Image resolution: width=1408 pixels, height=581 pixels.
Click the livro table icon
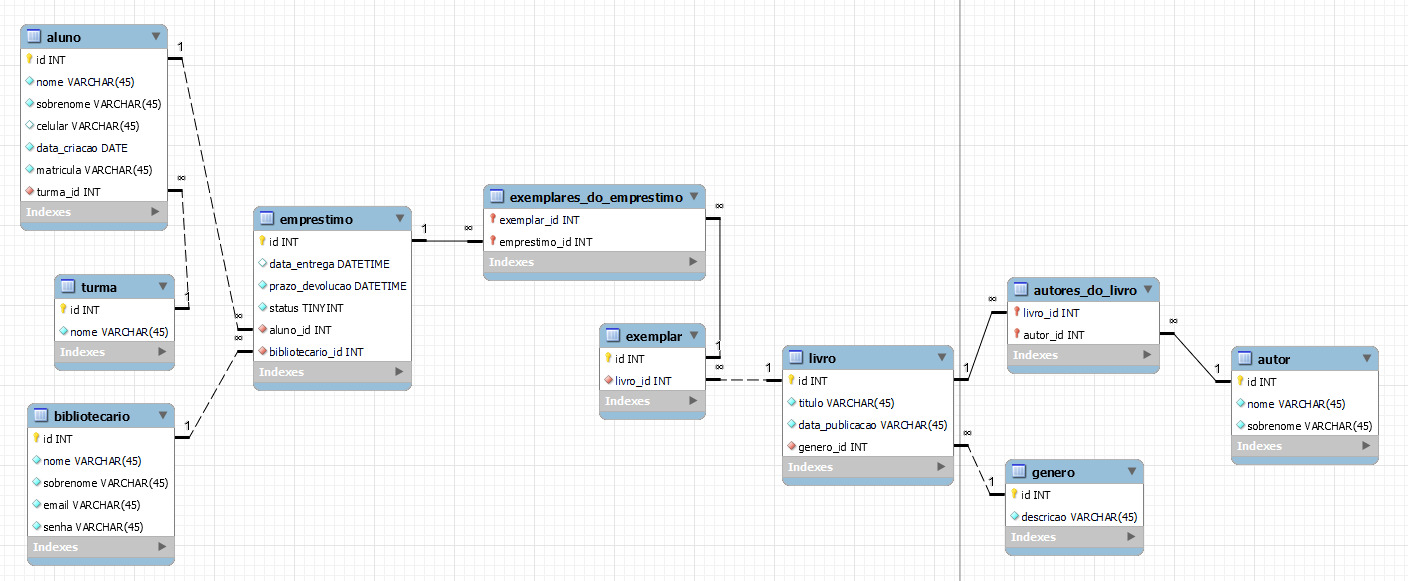point(794,358)
